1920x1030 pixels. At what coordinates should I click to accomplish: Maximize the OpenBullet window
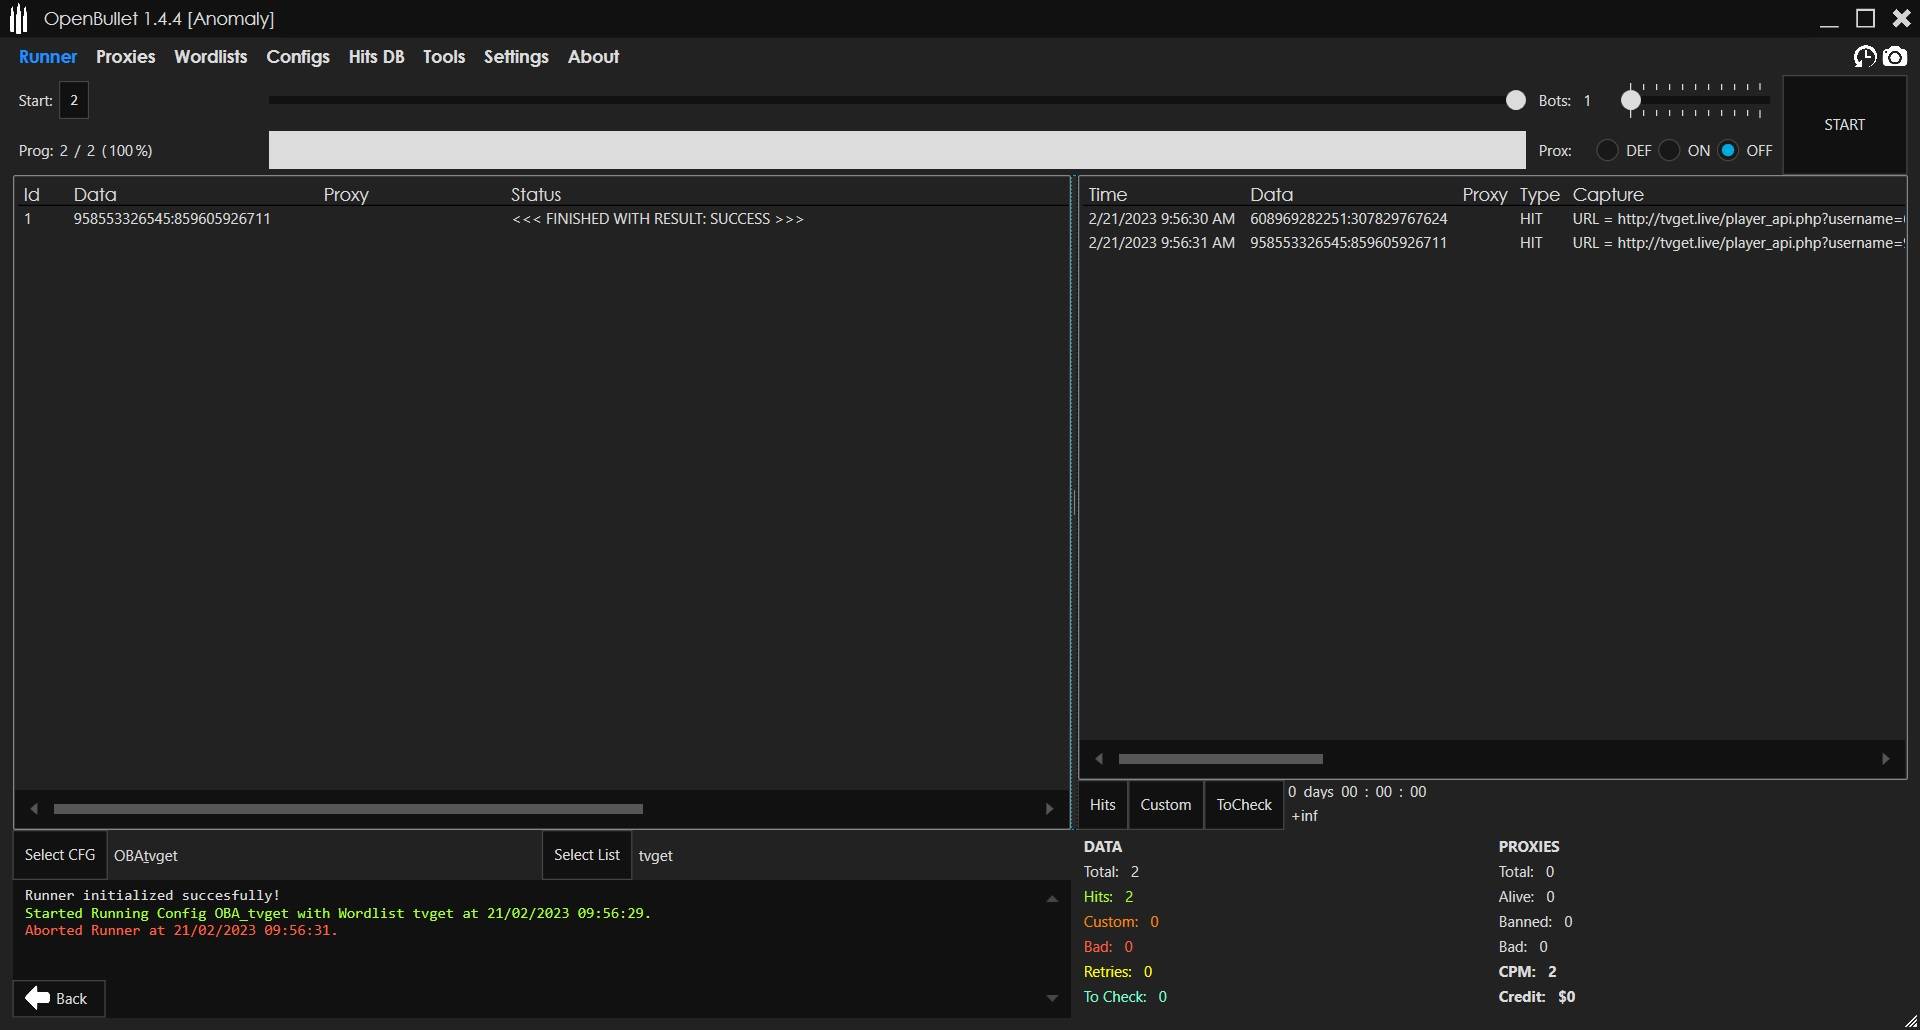(1865, 19)
